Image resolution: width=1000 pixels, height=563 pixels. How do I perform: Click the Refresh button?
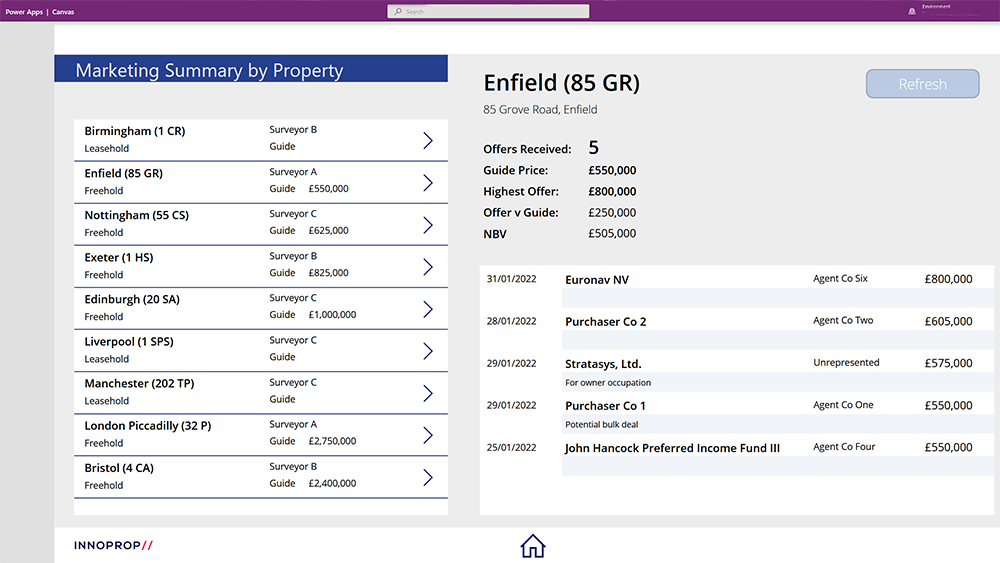[922, 84]
